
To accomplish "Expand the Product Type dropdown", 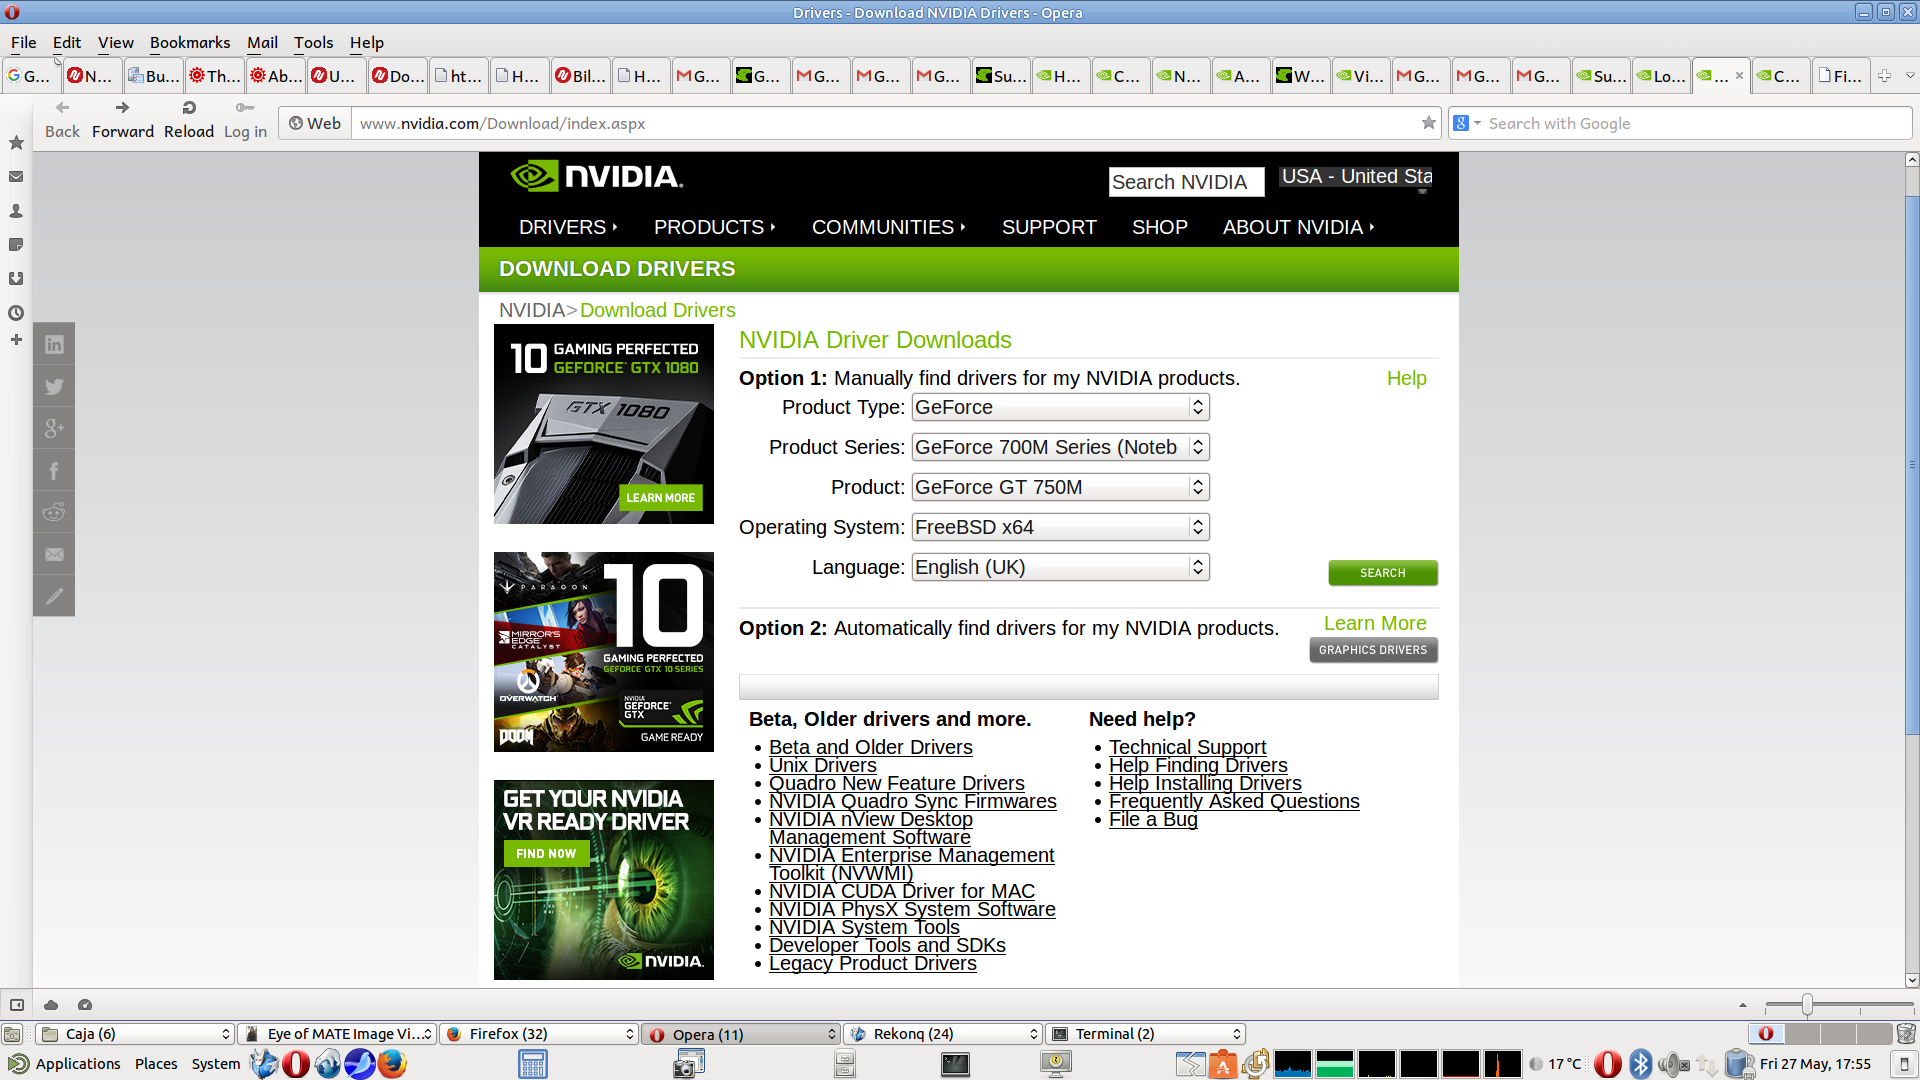I will coord(1060,407).
